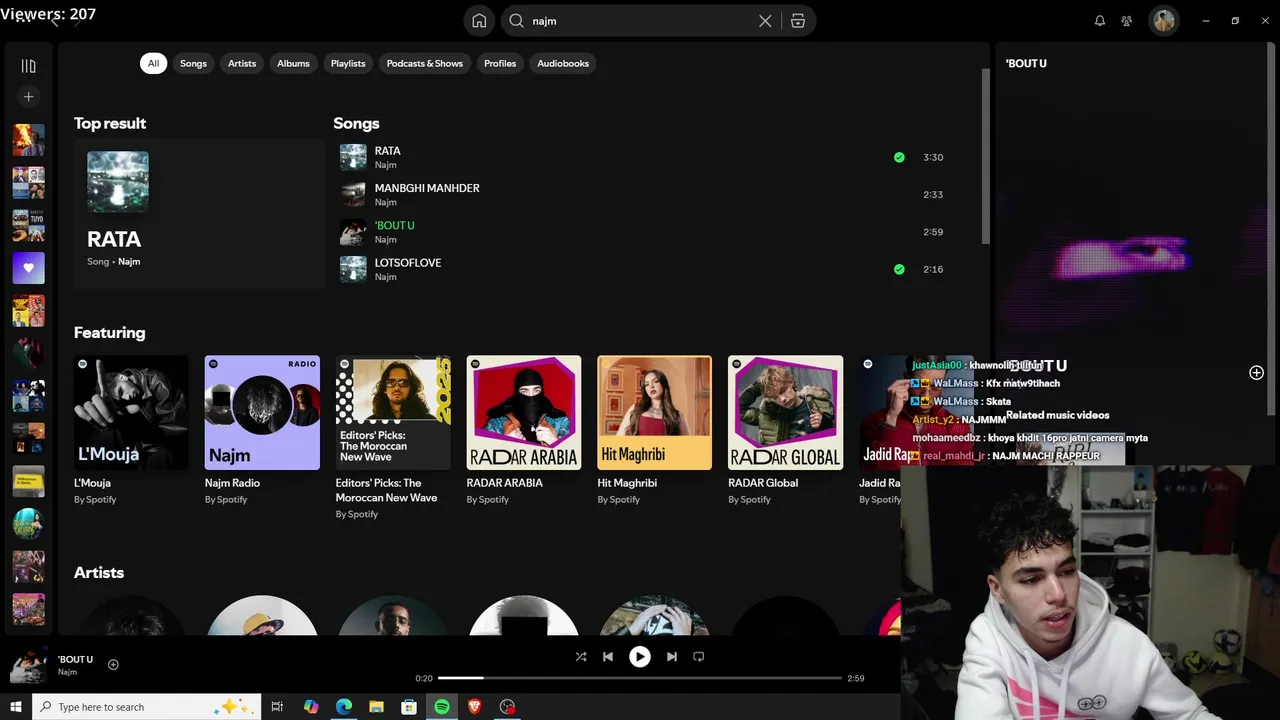Select the Audiobooks filter chip

(x=563, y=63)
